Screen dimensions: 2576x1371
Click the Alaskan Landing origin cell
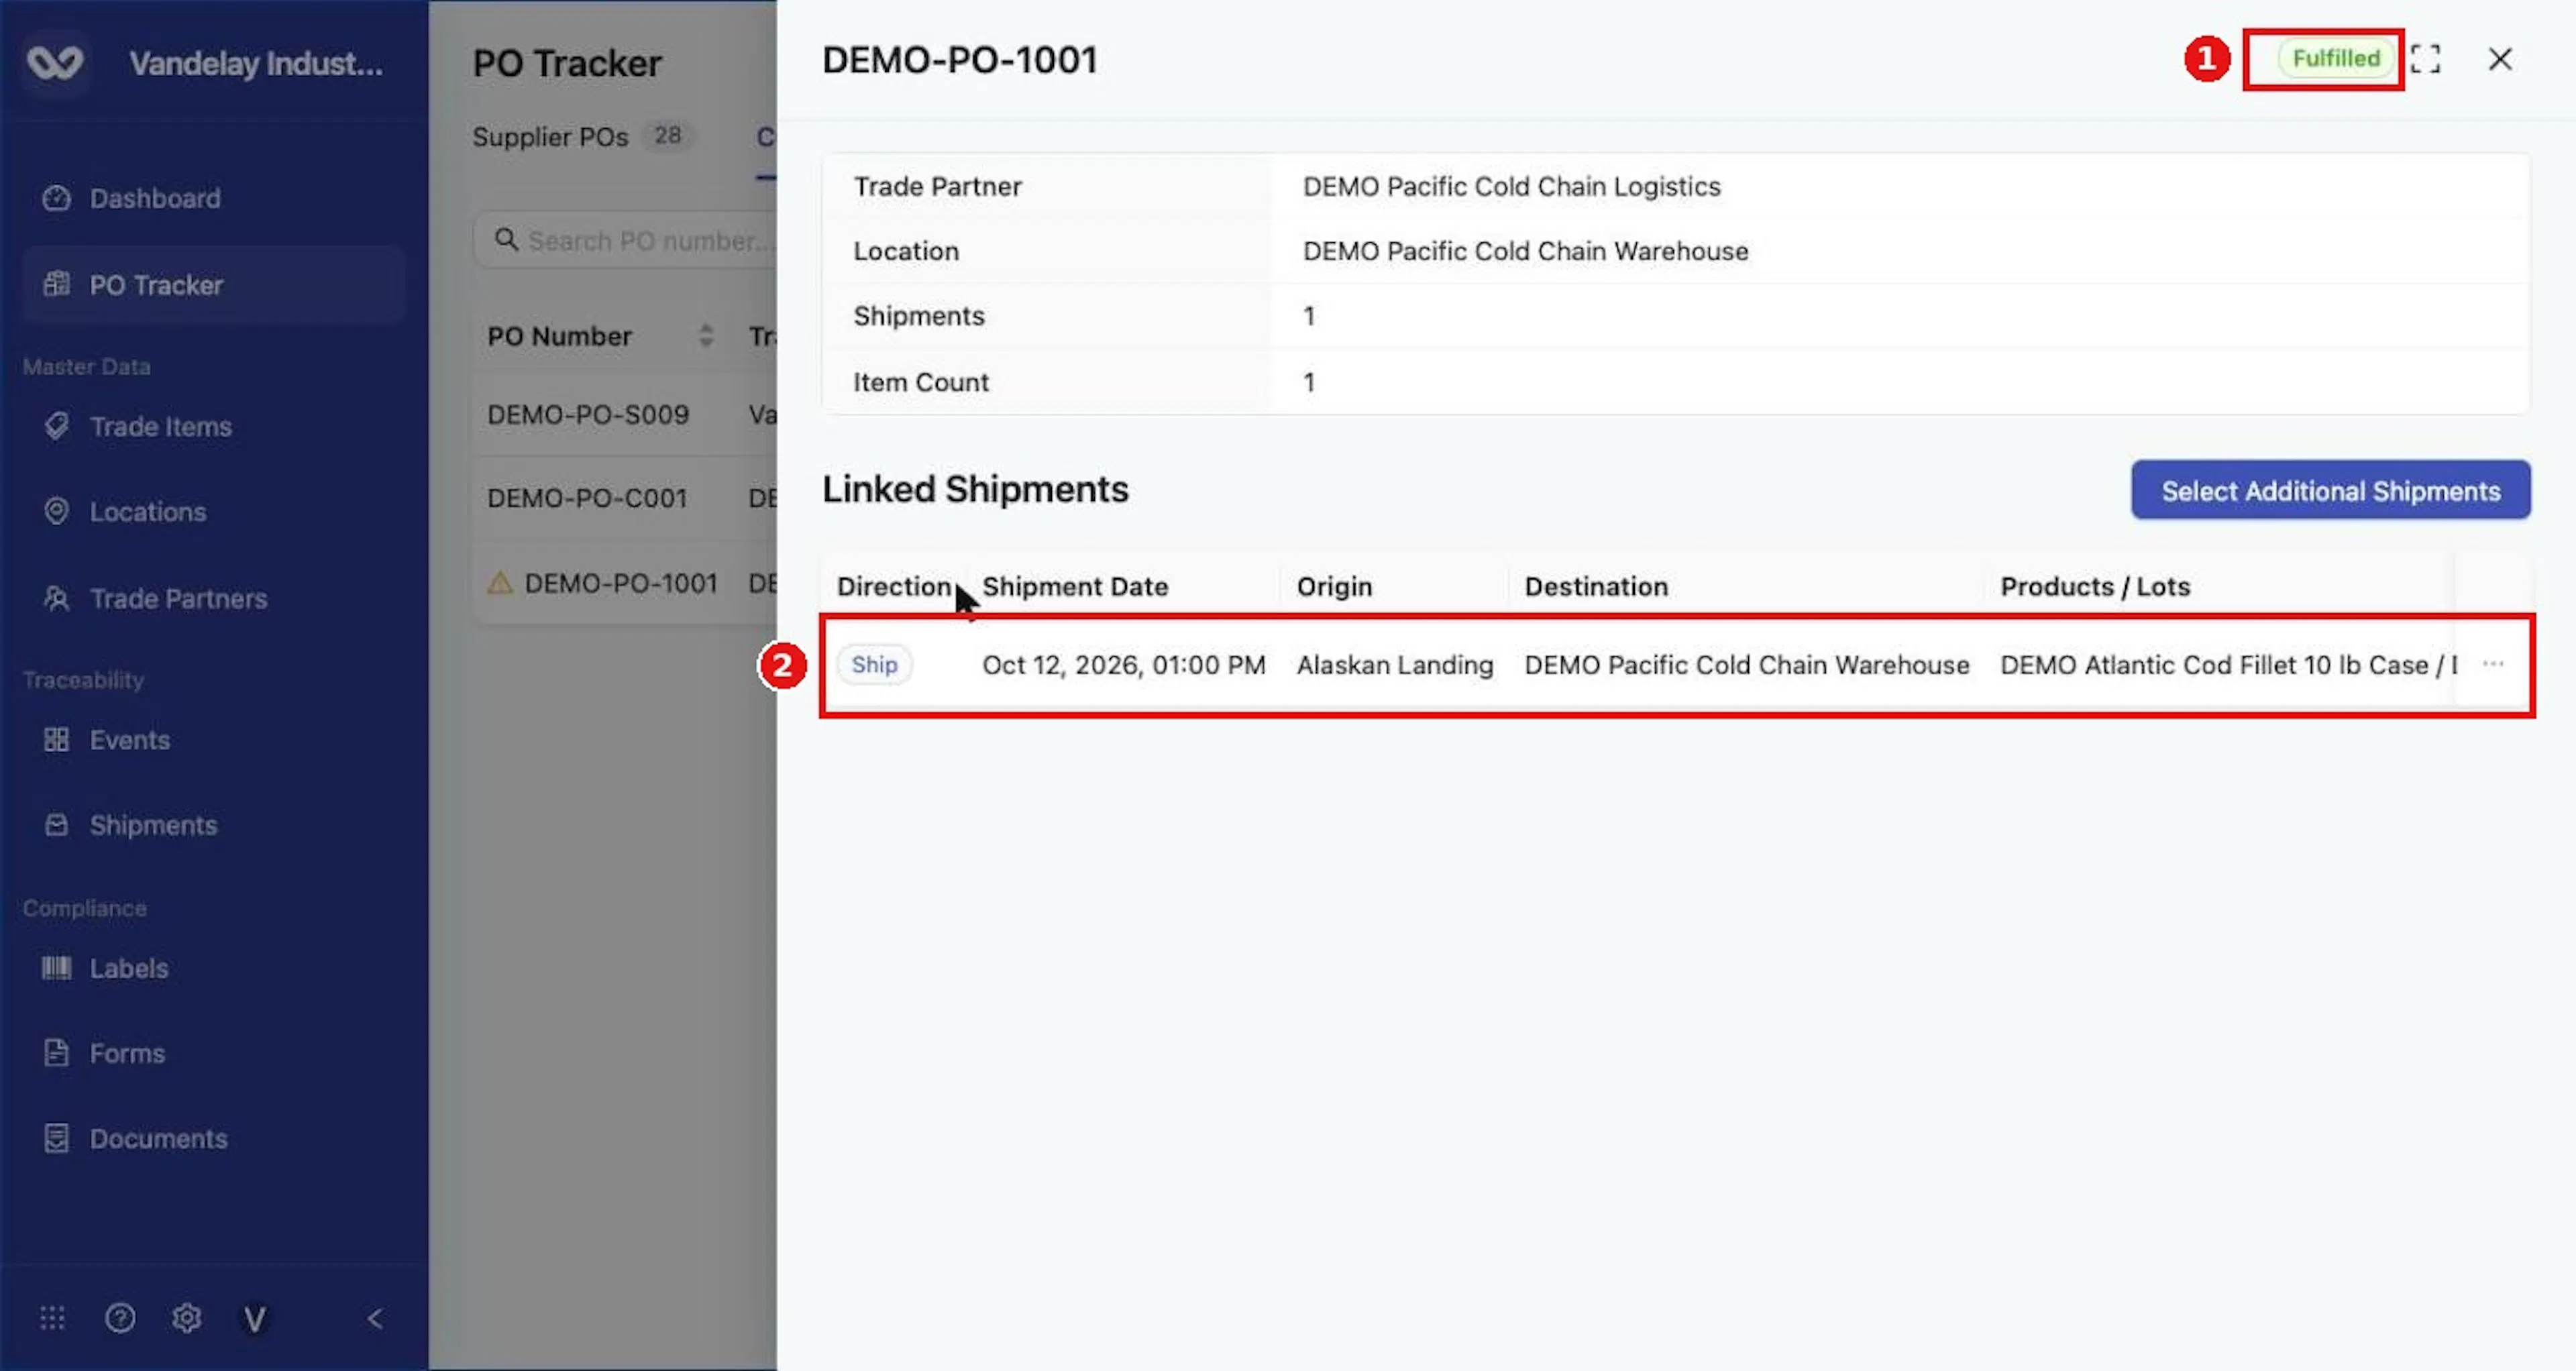point(1395,665)
